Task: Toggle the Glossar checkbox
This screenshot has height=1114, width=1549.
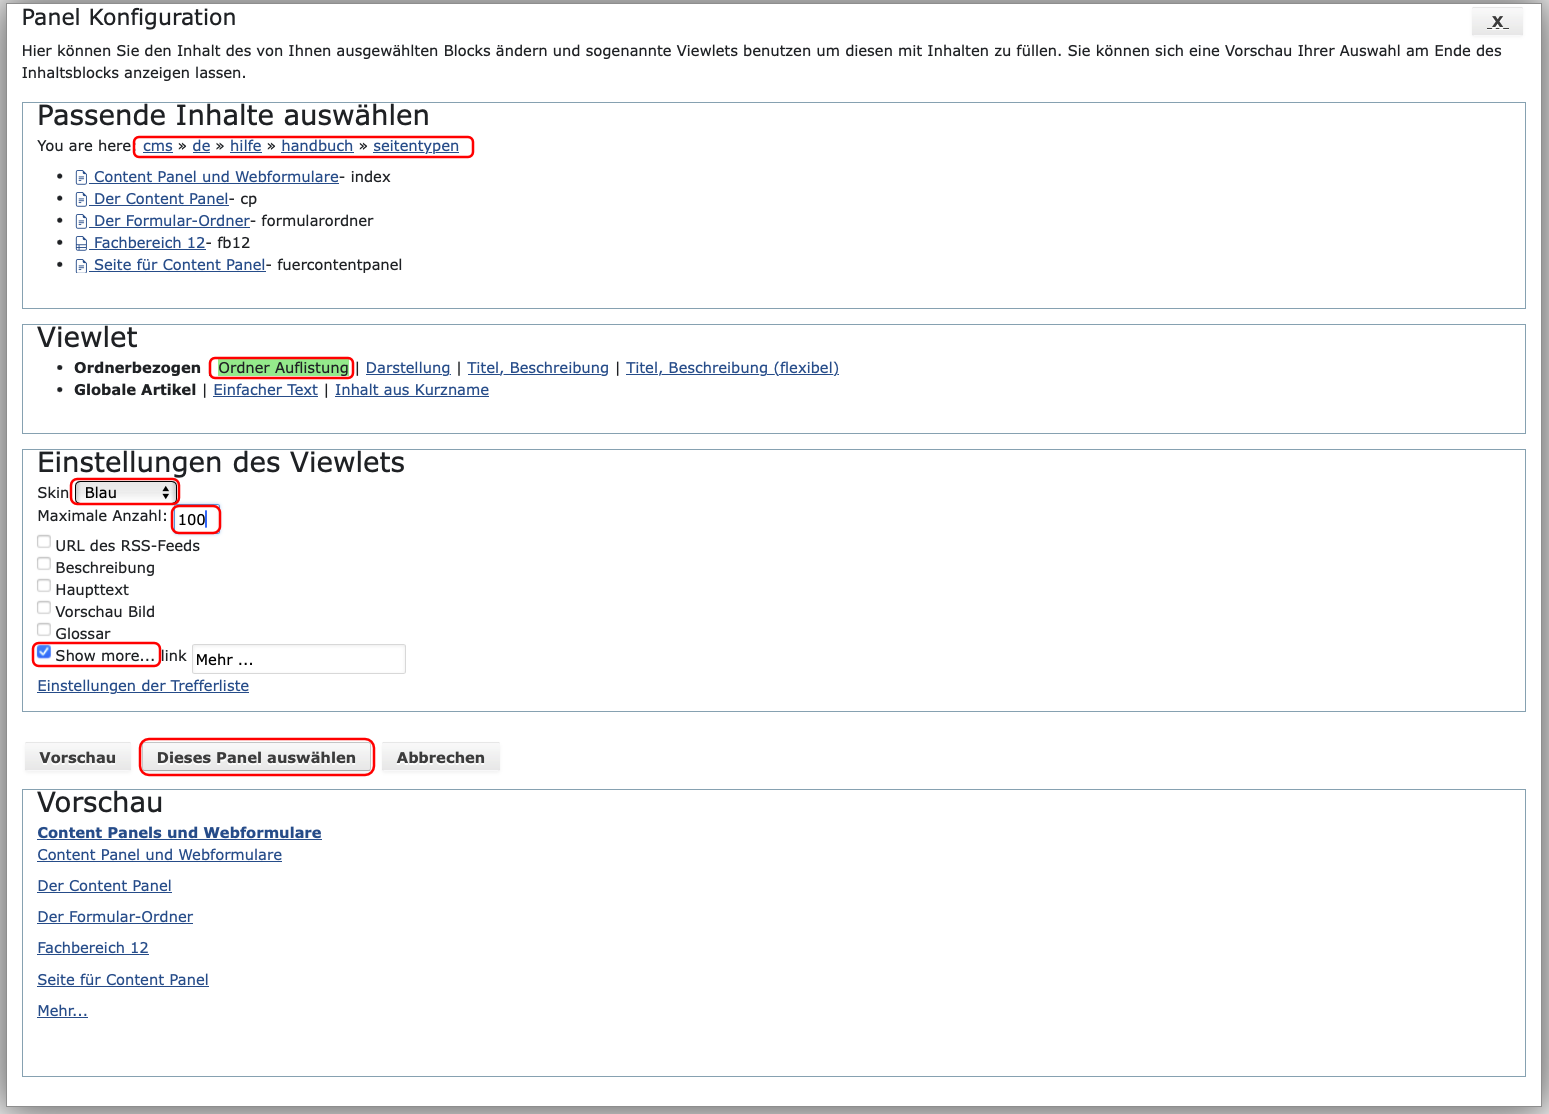Action: 44,630
